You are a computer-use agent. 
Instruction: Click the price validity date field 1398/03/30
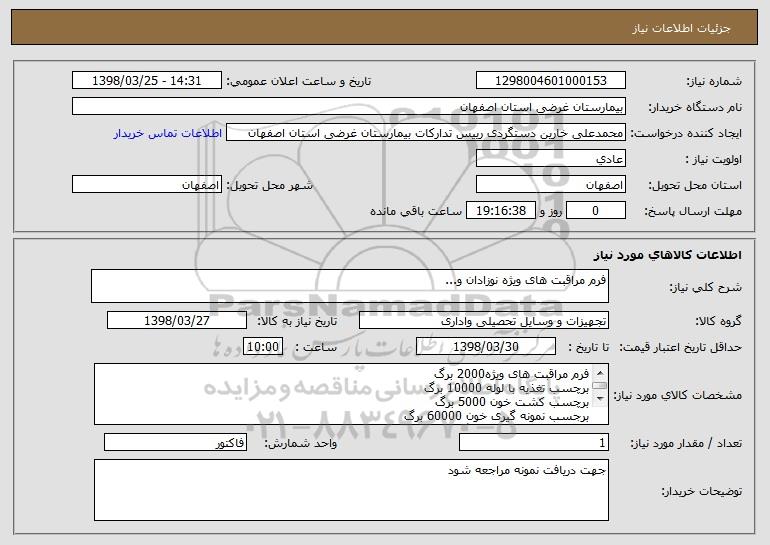[x=486, y=347]
